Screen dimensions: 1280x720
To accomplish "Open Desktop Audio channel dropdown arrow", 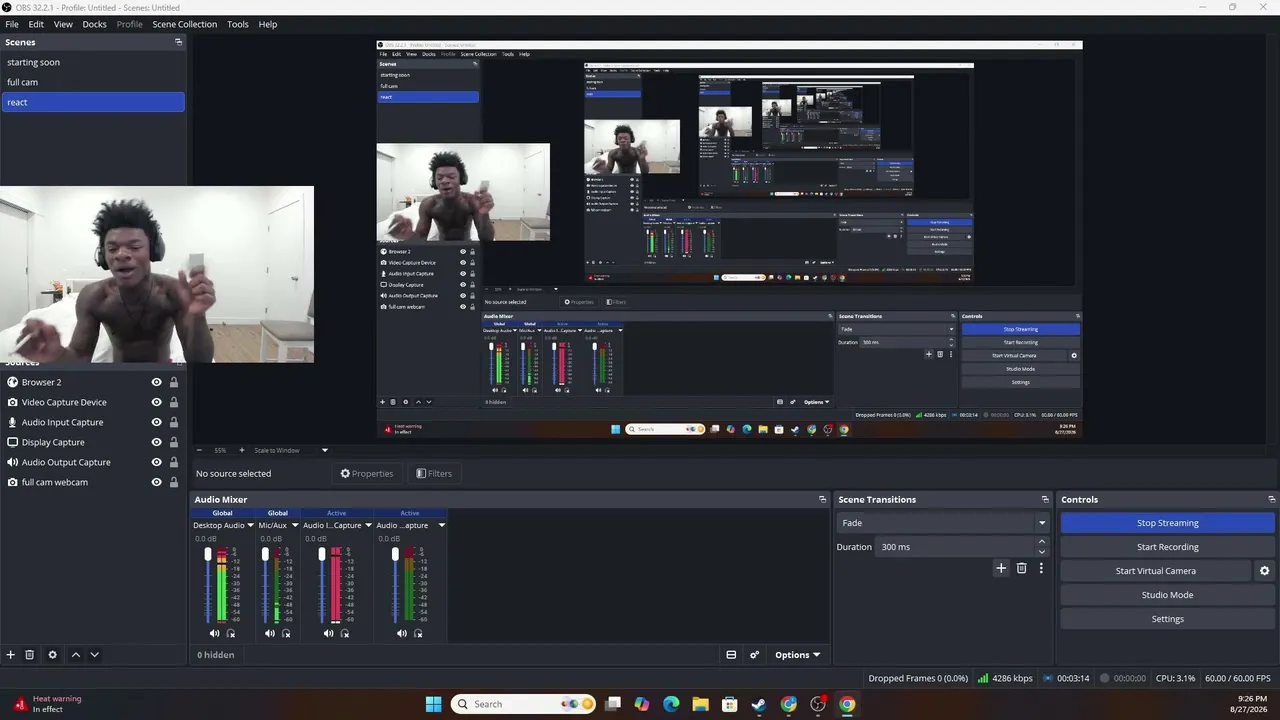I will (251, 525).
